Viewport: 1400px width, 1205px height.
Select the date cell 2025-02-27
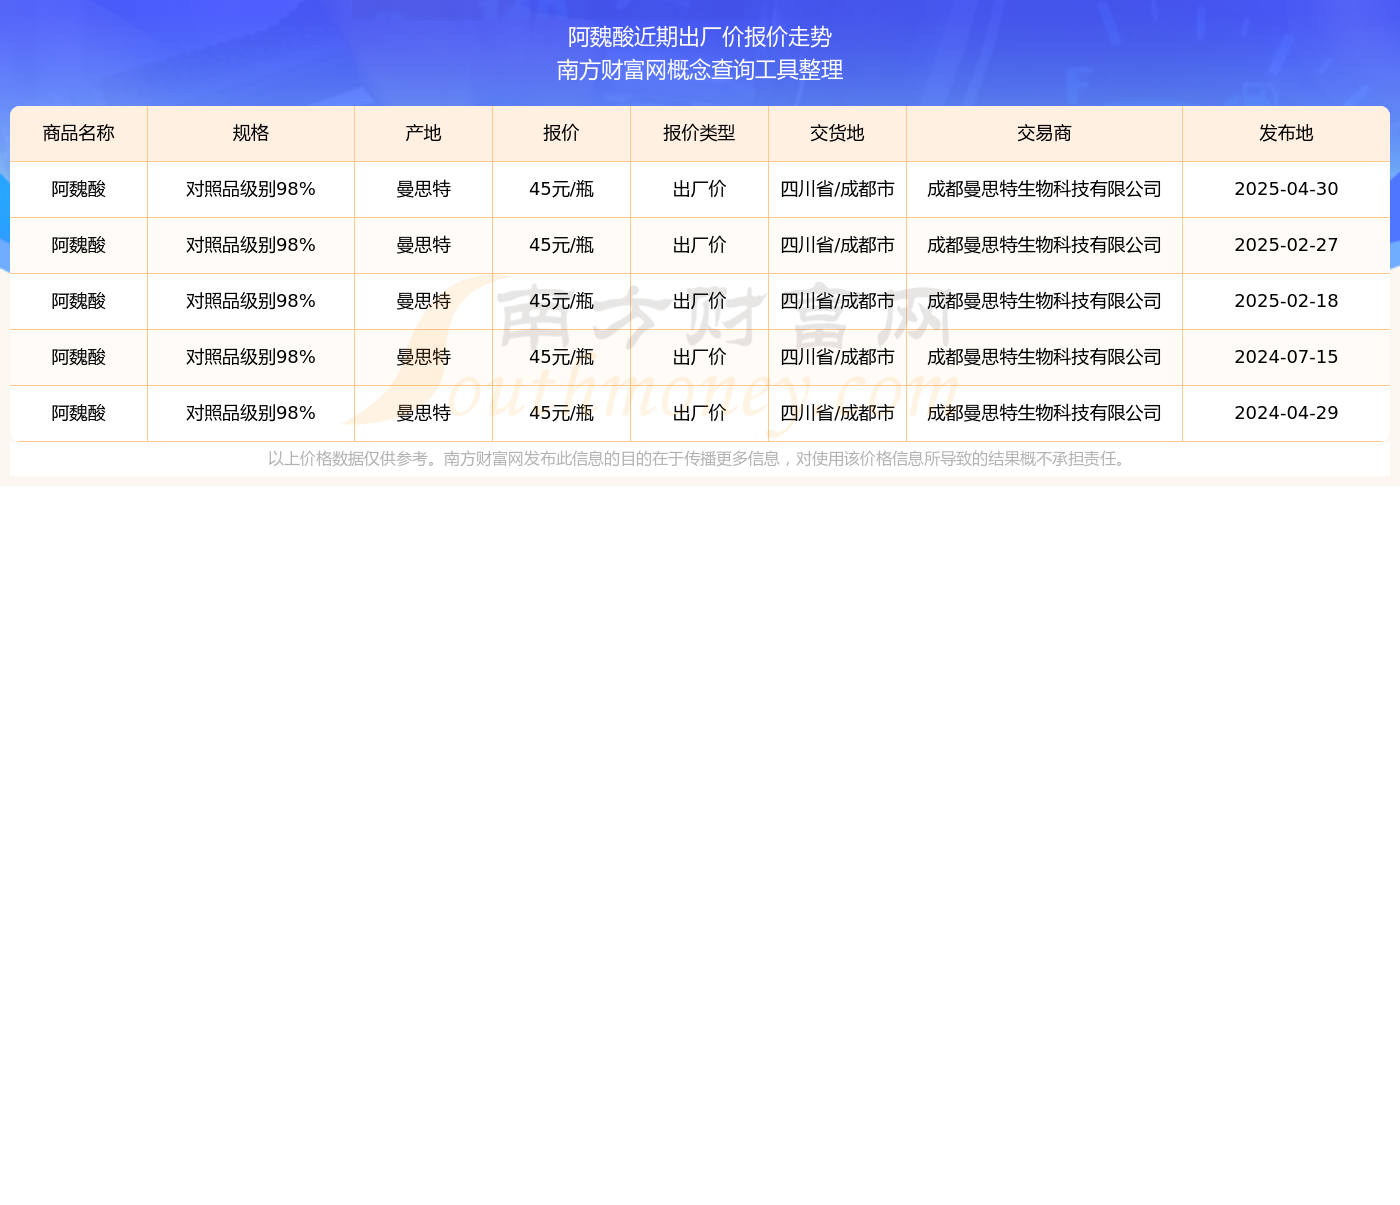point(1286,245)
